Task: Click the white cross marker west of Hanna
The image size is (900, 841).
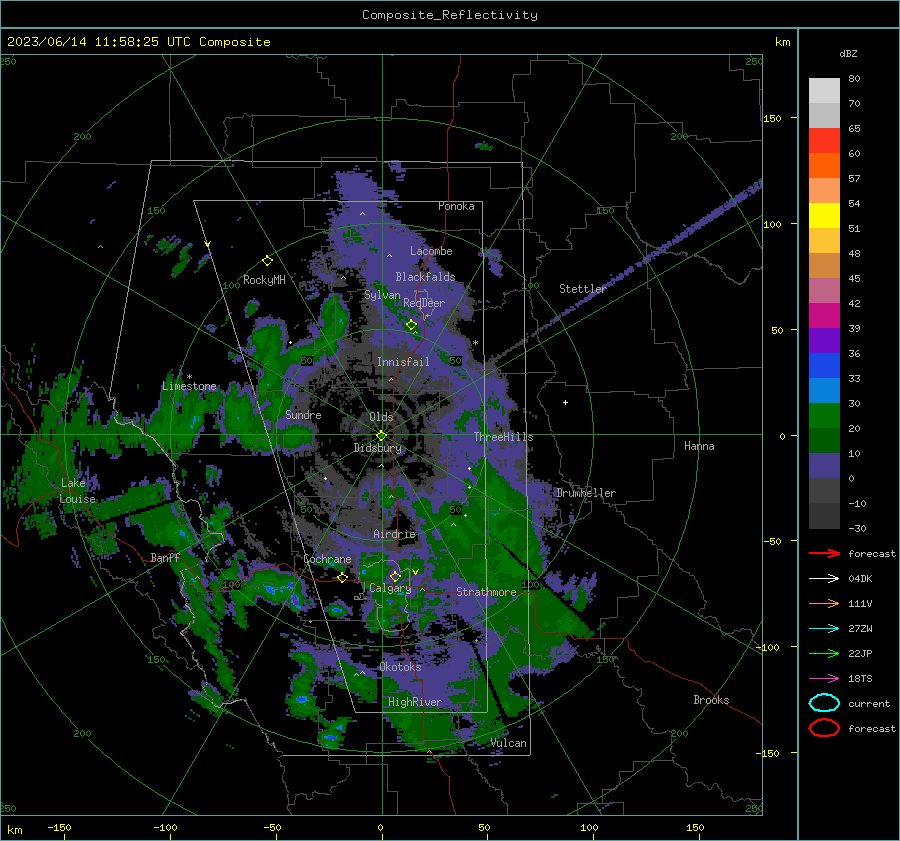Action: 565,402
